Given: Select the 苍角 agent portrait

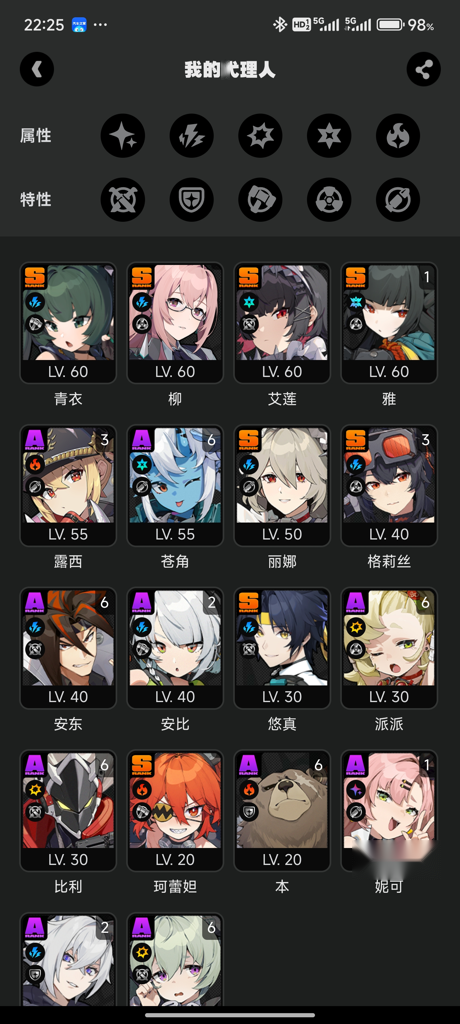Looking at the screenshot, I should pyautogui.click(x=175, y=486).
